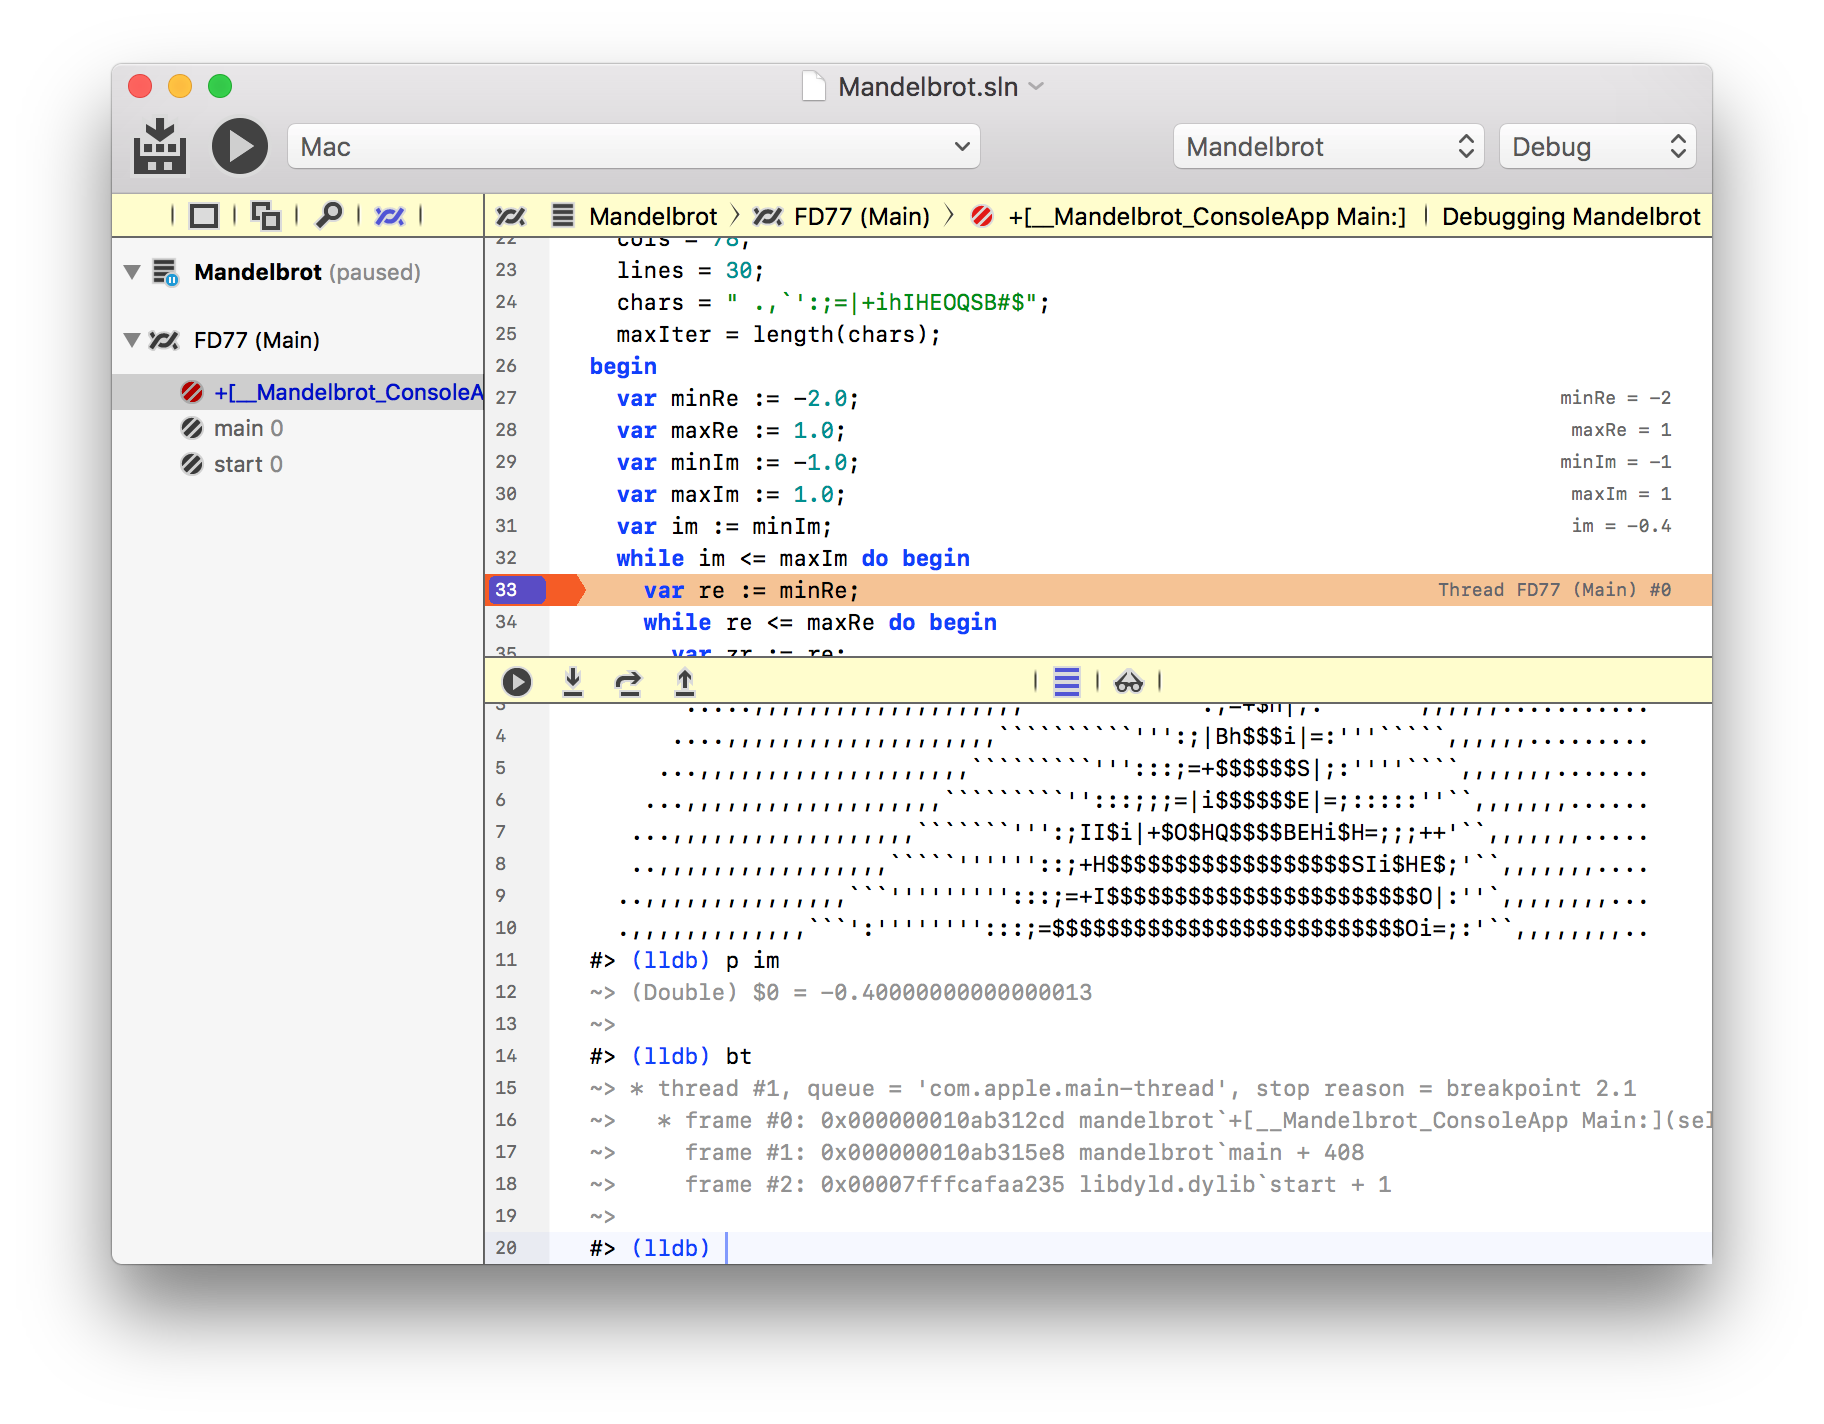Click Mandelbrot in the jump bar breadcrumb
The image size is (1824, 1424).
tap(653, 216)
